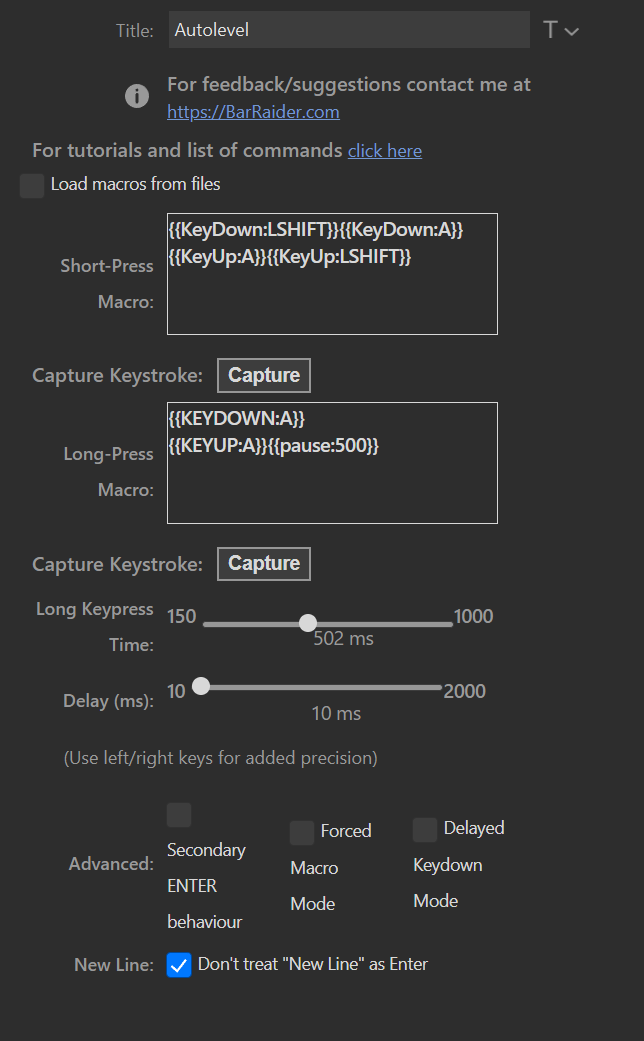
Task: Click inside the Long-Press Macro text box
Action: pyautogui.click(x=332, y=463)
